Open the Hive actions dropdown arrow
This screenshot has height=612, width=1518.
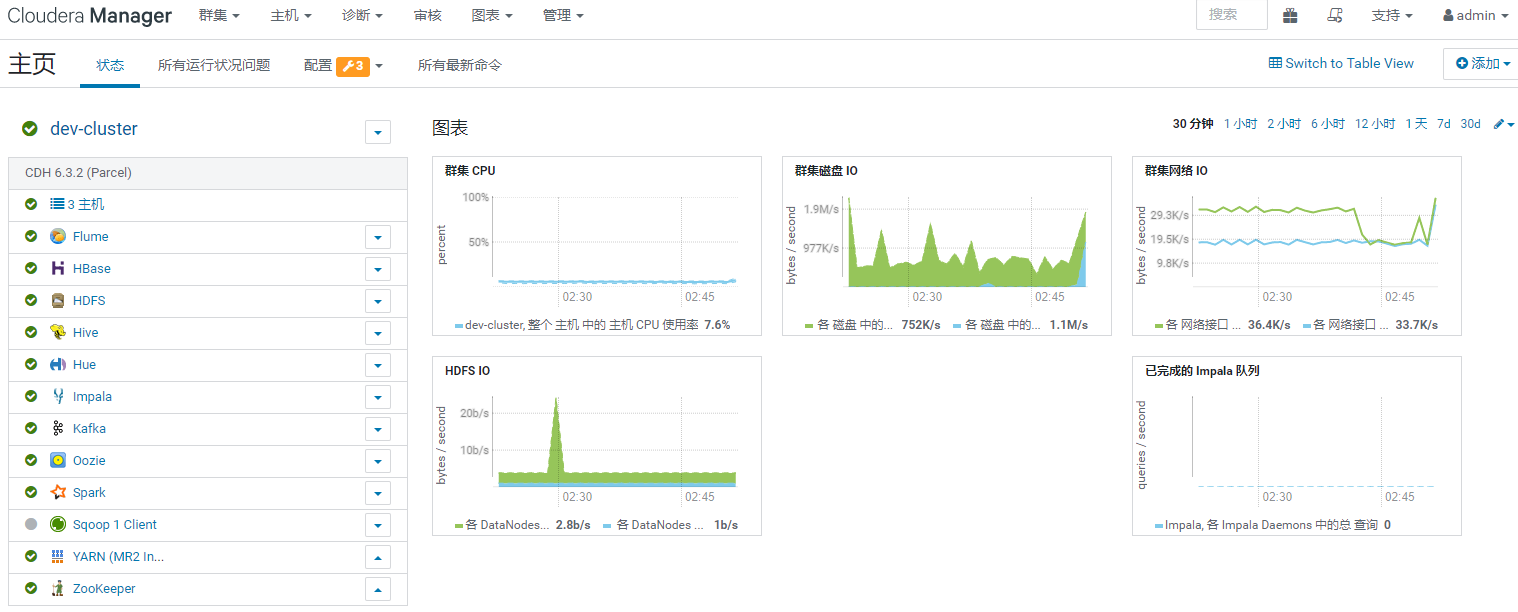click(x=378, y=334)
